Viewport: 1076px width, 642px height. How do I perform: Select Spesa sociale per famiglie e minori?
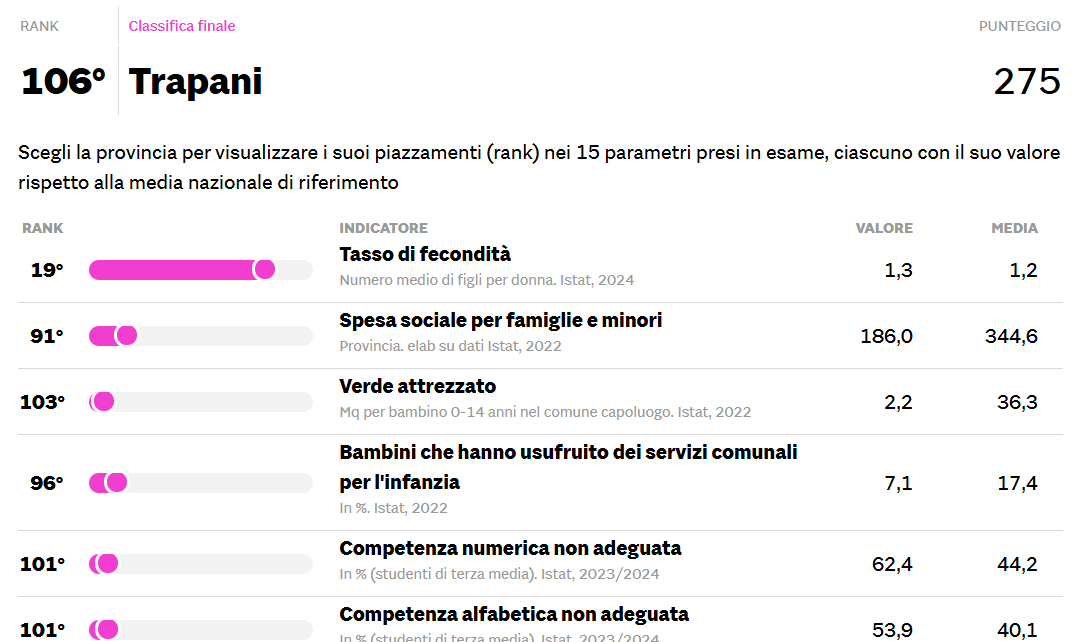click(500, 320)
